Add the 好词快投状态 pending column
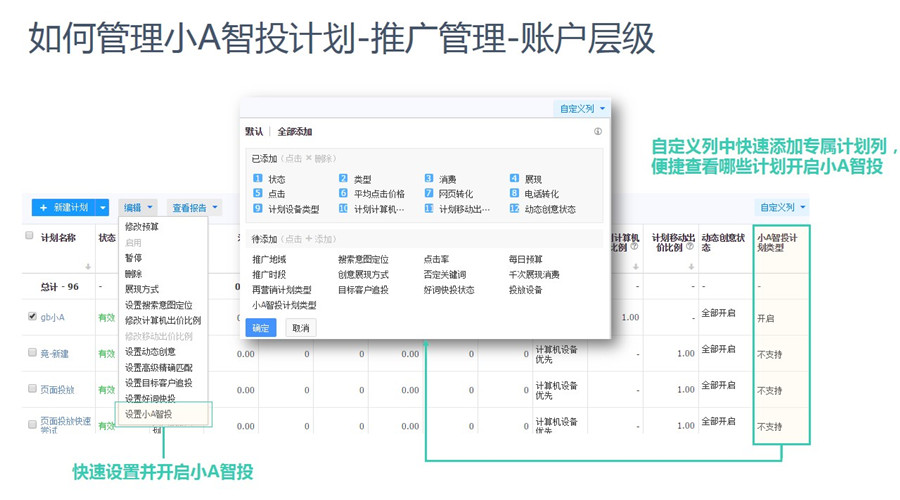This screenshot has width=900, height=500. coord(449,290)
